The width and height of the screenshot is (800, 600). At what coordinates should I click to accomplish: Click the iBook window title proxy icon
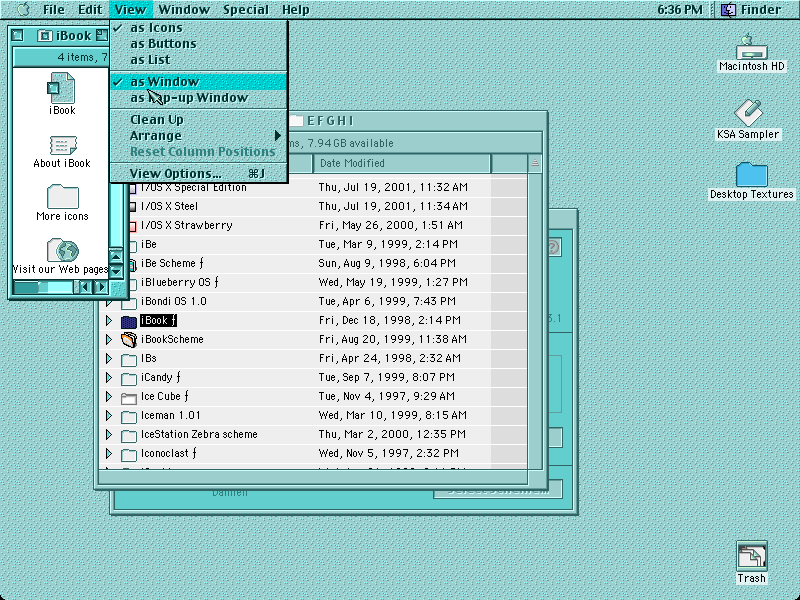45,35
